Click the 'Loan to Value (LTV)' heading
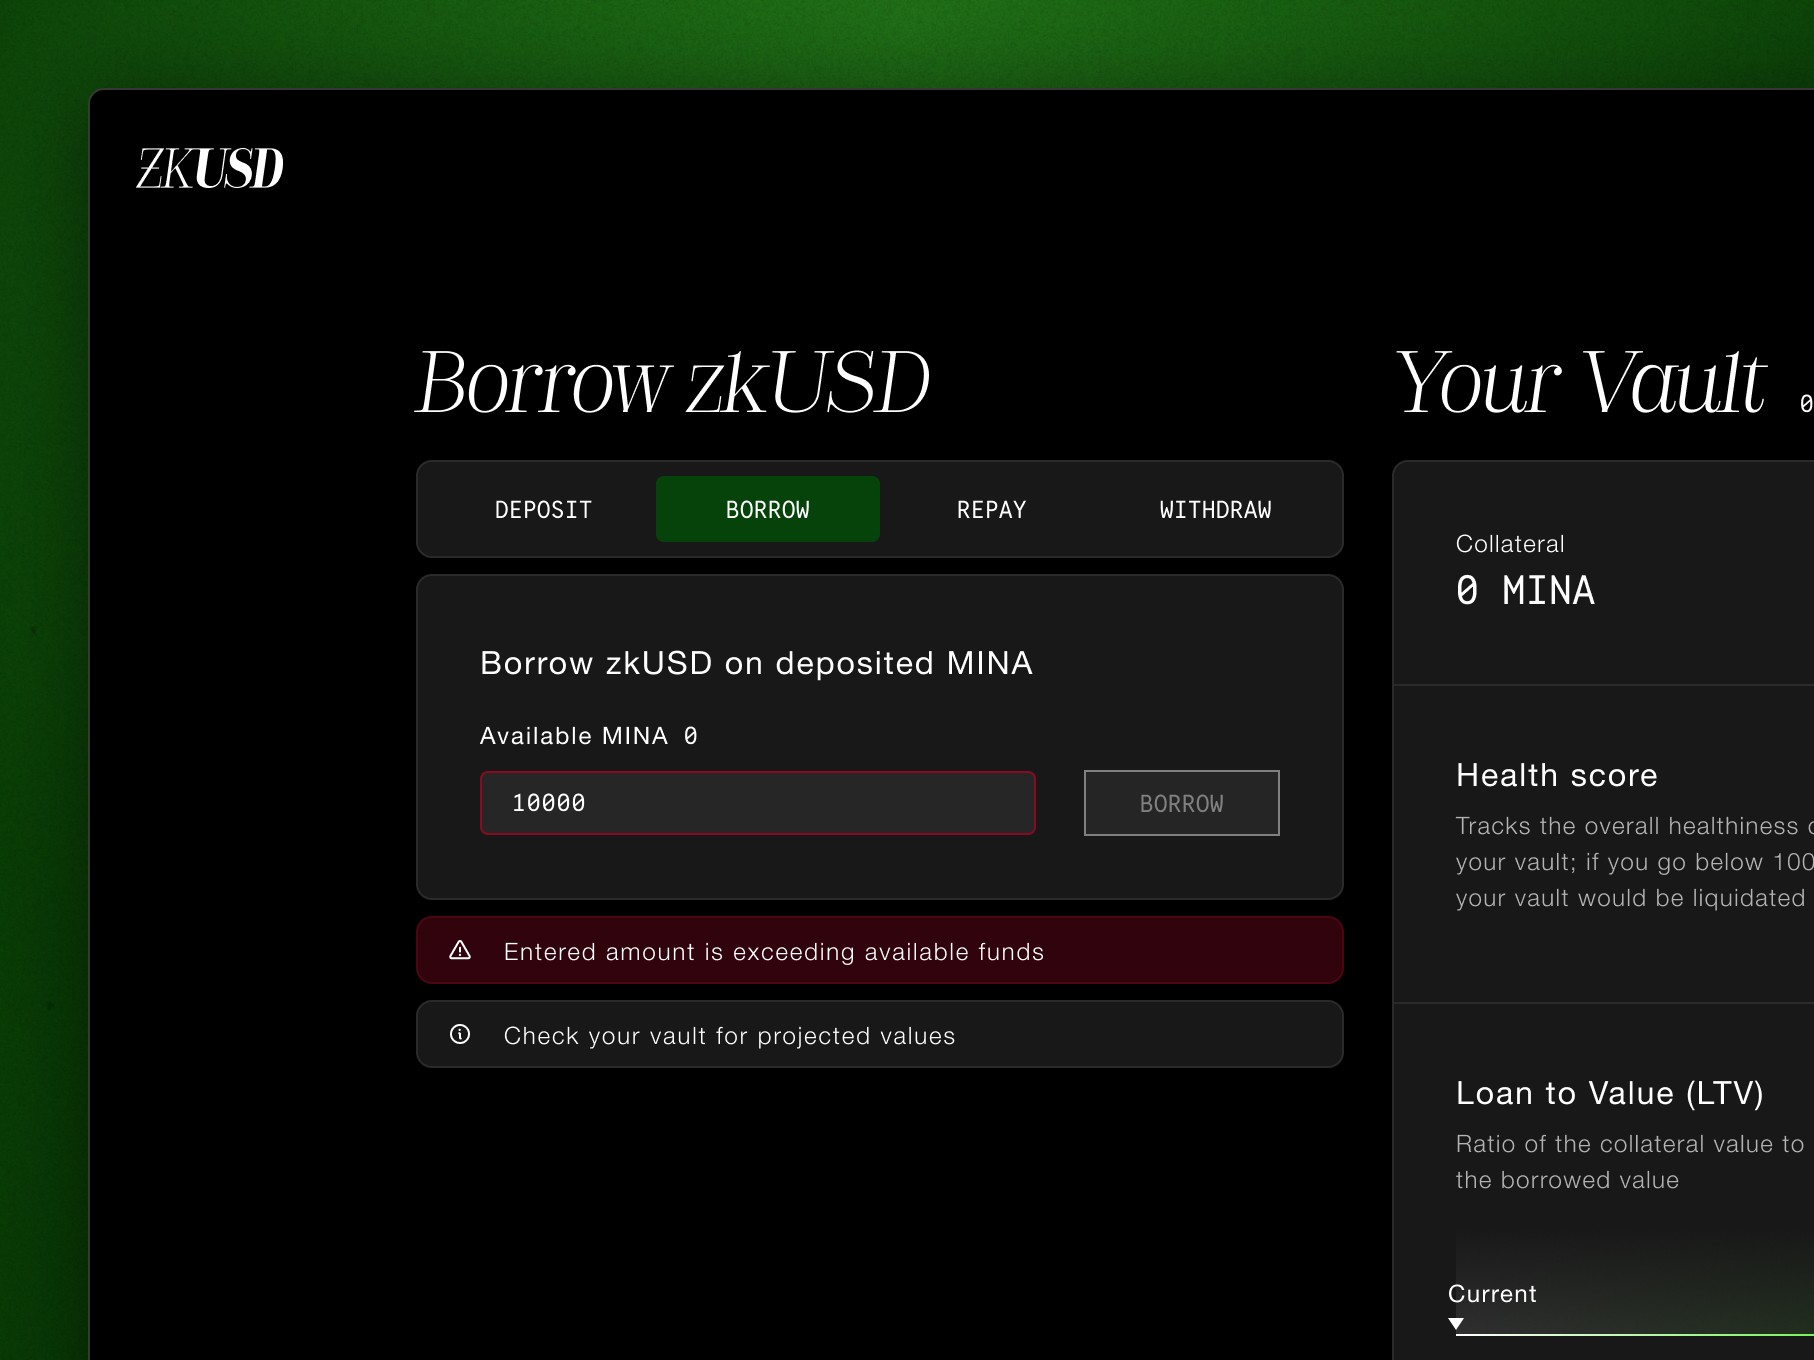This screenshot has height=1360, width=1814. 1610,1093
